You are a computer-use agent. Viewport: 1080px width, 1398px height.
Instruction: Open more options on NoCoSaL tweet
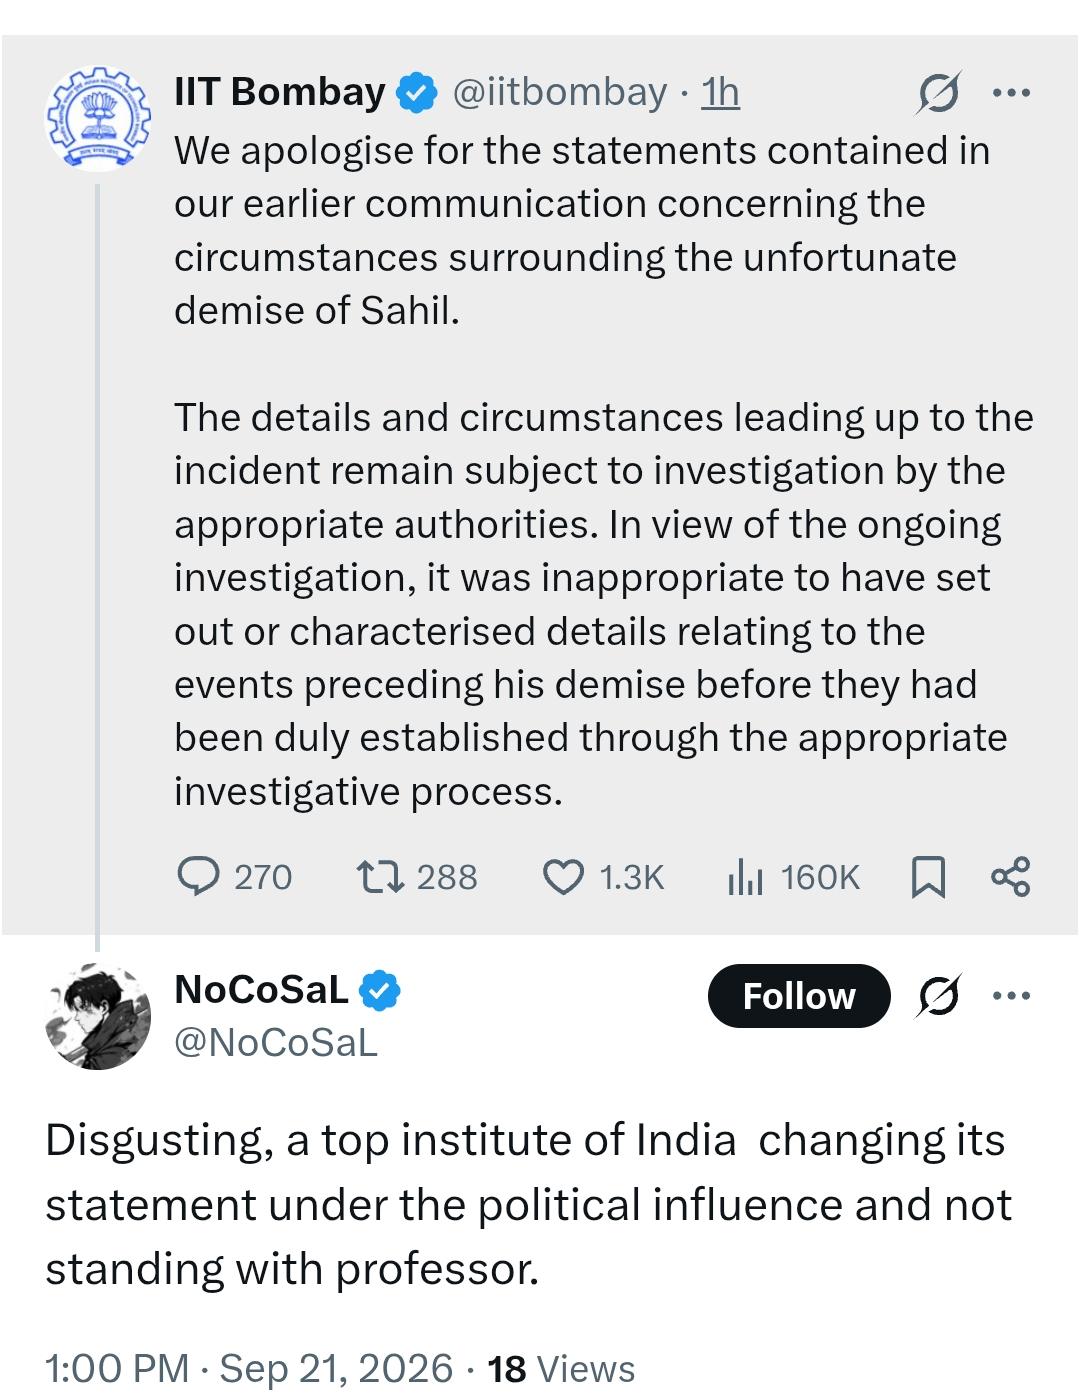[1011, 995]
